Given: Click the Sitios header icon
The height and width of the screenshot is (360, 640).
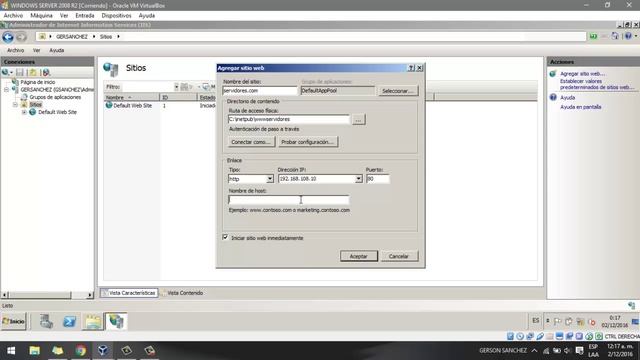Looking at the screenshot, I should pyautogui.click(x=111, y=69).
